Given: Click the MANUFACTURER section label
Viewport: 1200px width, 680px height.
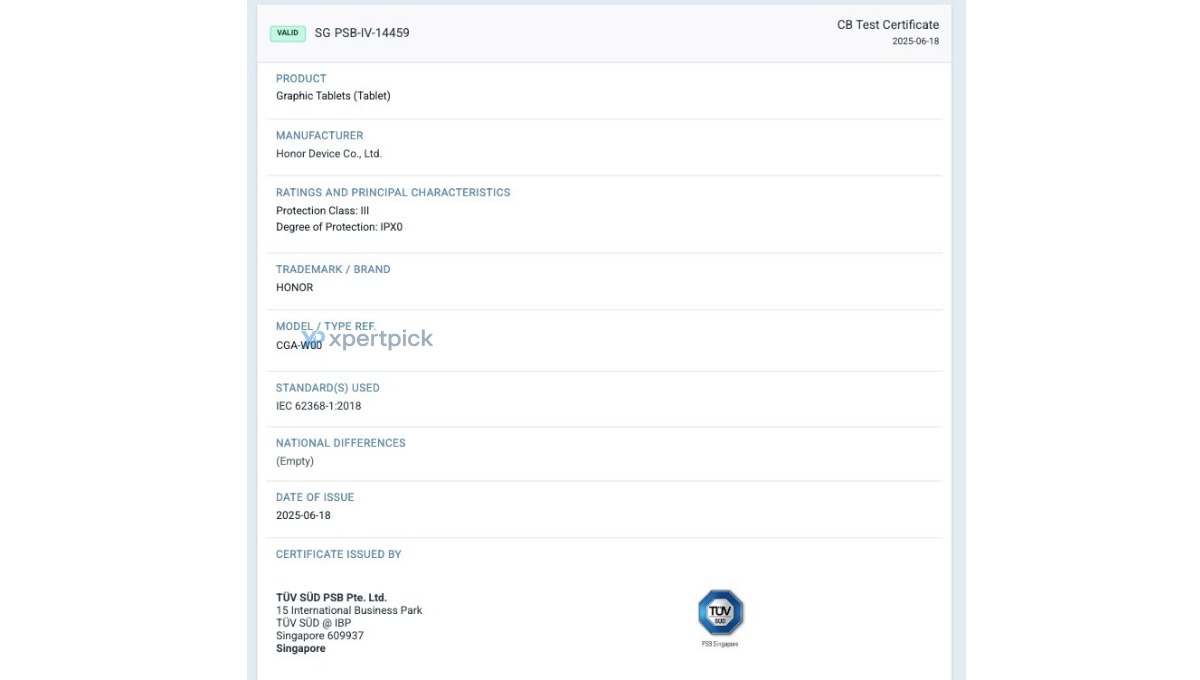Looking at the screenshot, I should pos(320,135).
